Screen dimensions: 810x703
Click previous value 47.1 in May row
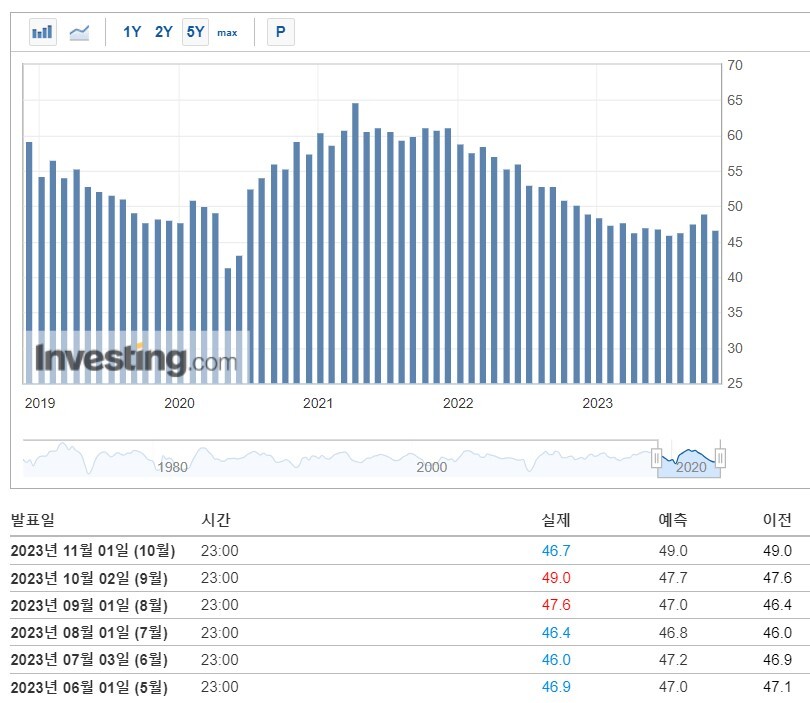tap(777, 687)
